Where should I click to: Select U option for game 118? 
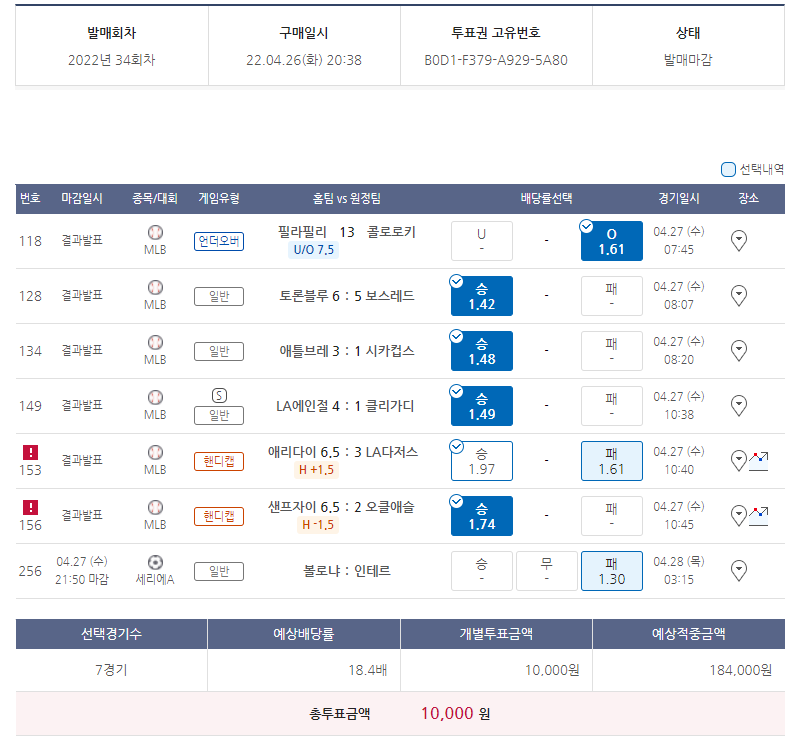(482, 241)
